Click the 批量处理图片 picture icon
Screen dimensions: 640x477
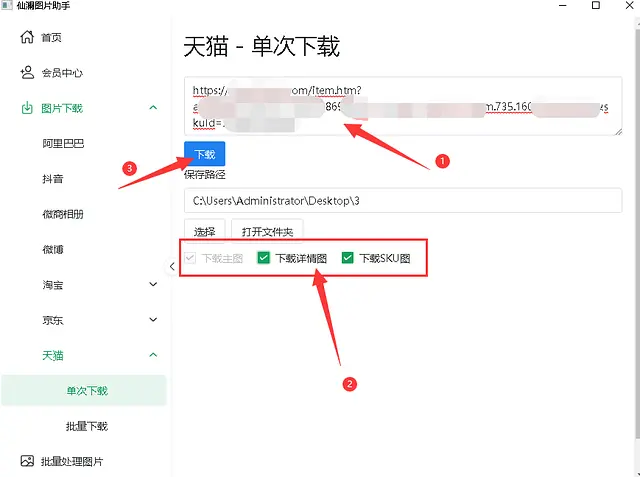27,461
